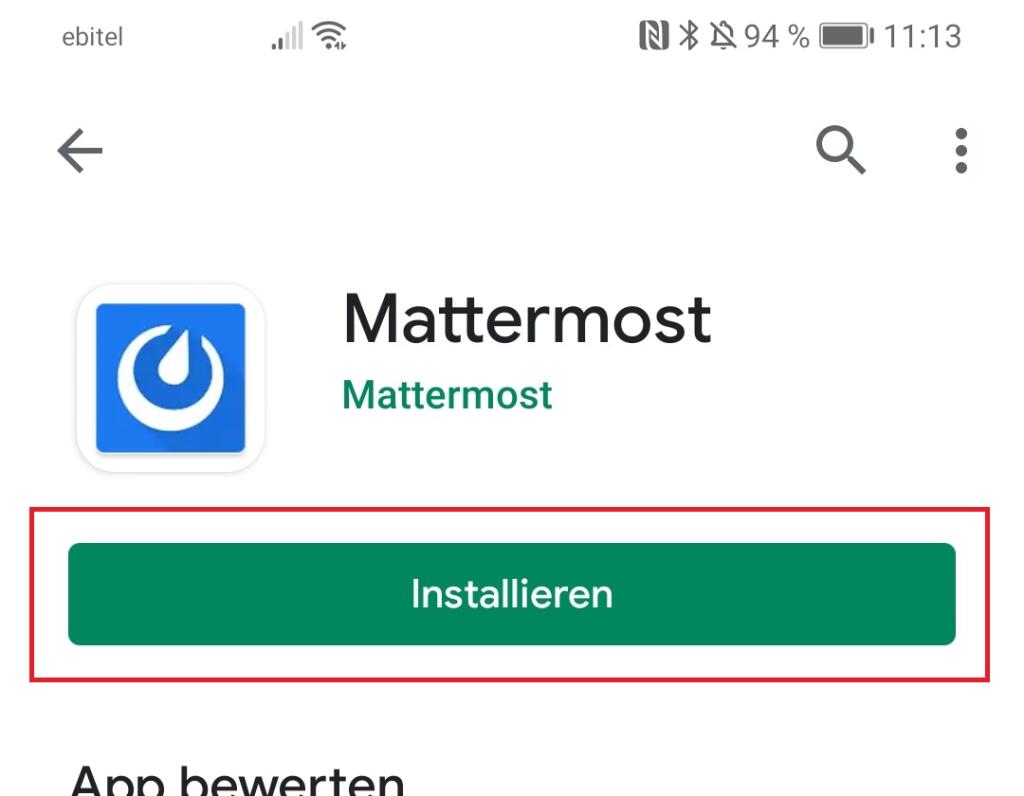Click the green Installieren button
The image size is (1024, 796).
pyautogui.click(x=511, y=594)
